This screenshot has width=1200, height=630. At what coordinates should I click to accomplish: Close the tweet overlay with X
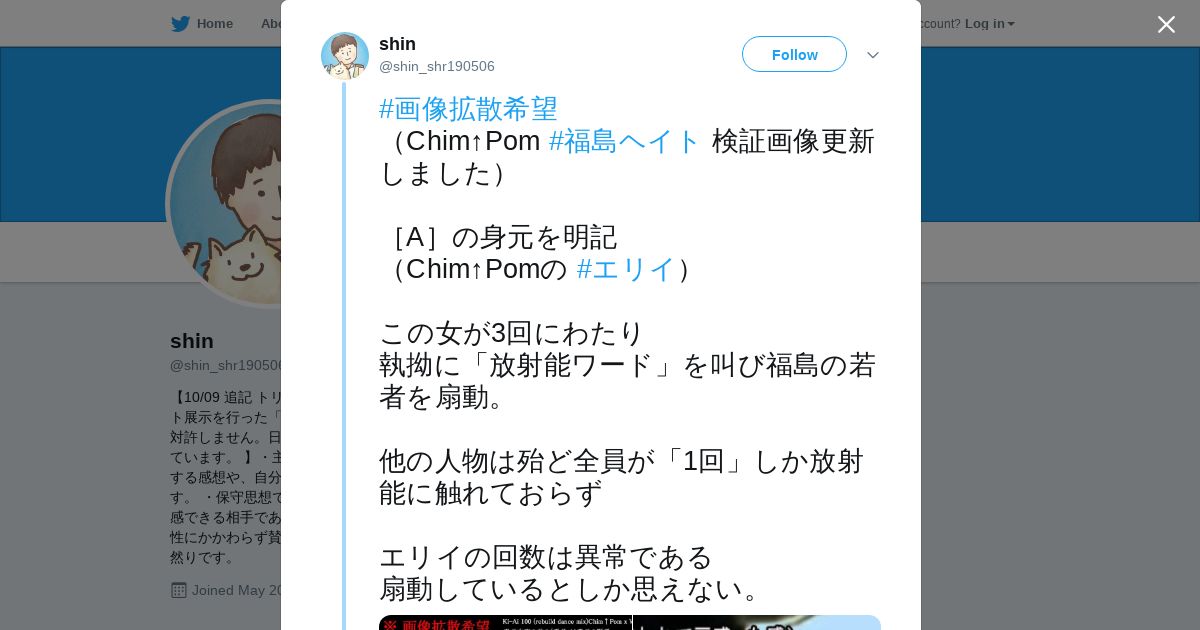(x=1166, y=24)
